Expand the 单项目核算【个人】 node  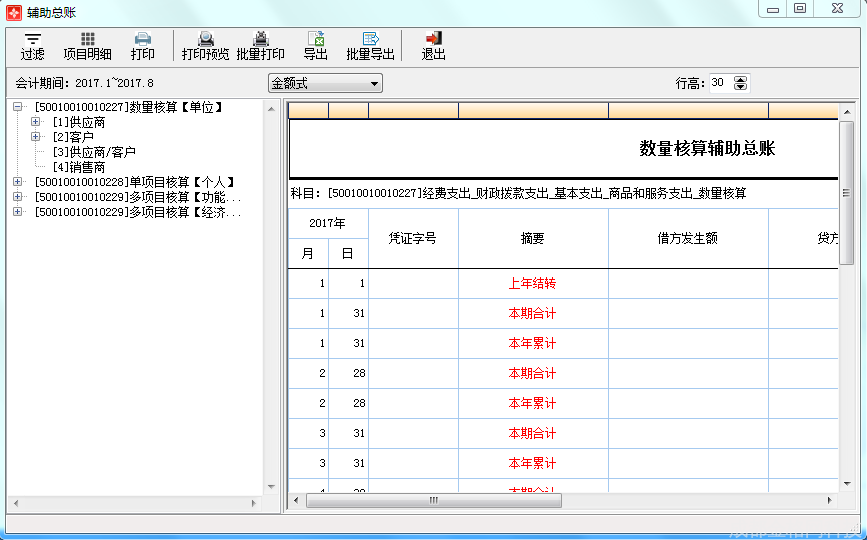coord(17,182)
